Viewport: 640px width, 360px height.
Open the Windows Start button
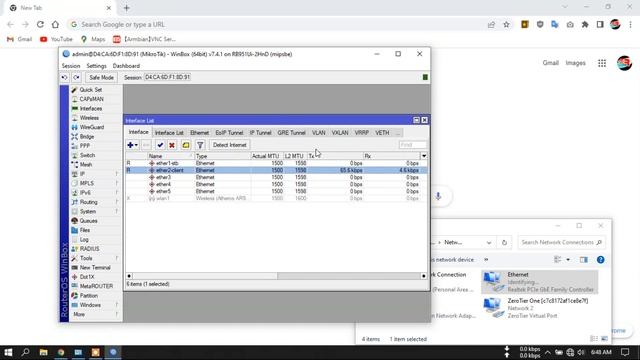pyautogui.click(x=8, y=352)
